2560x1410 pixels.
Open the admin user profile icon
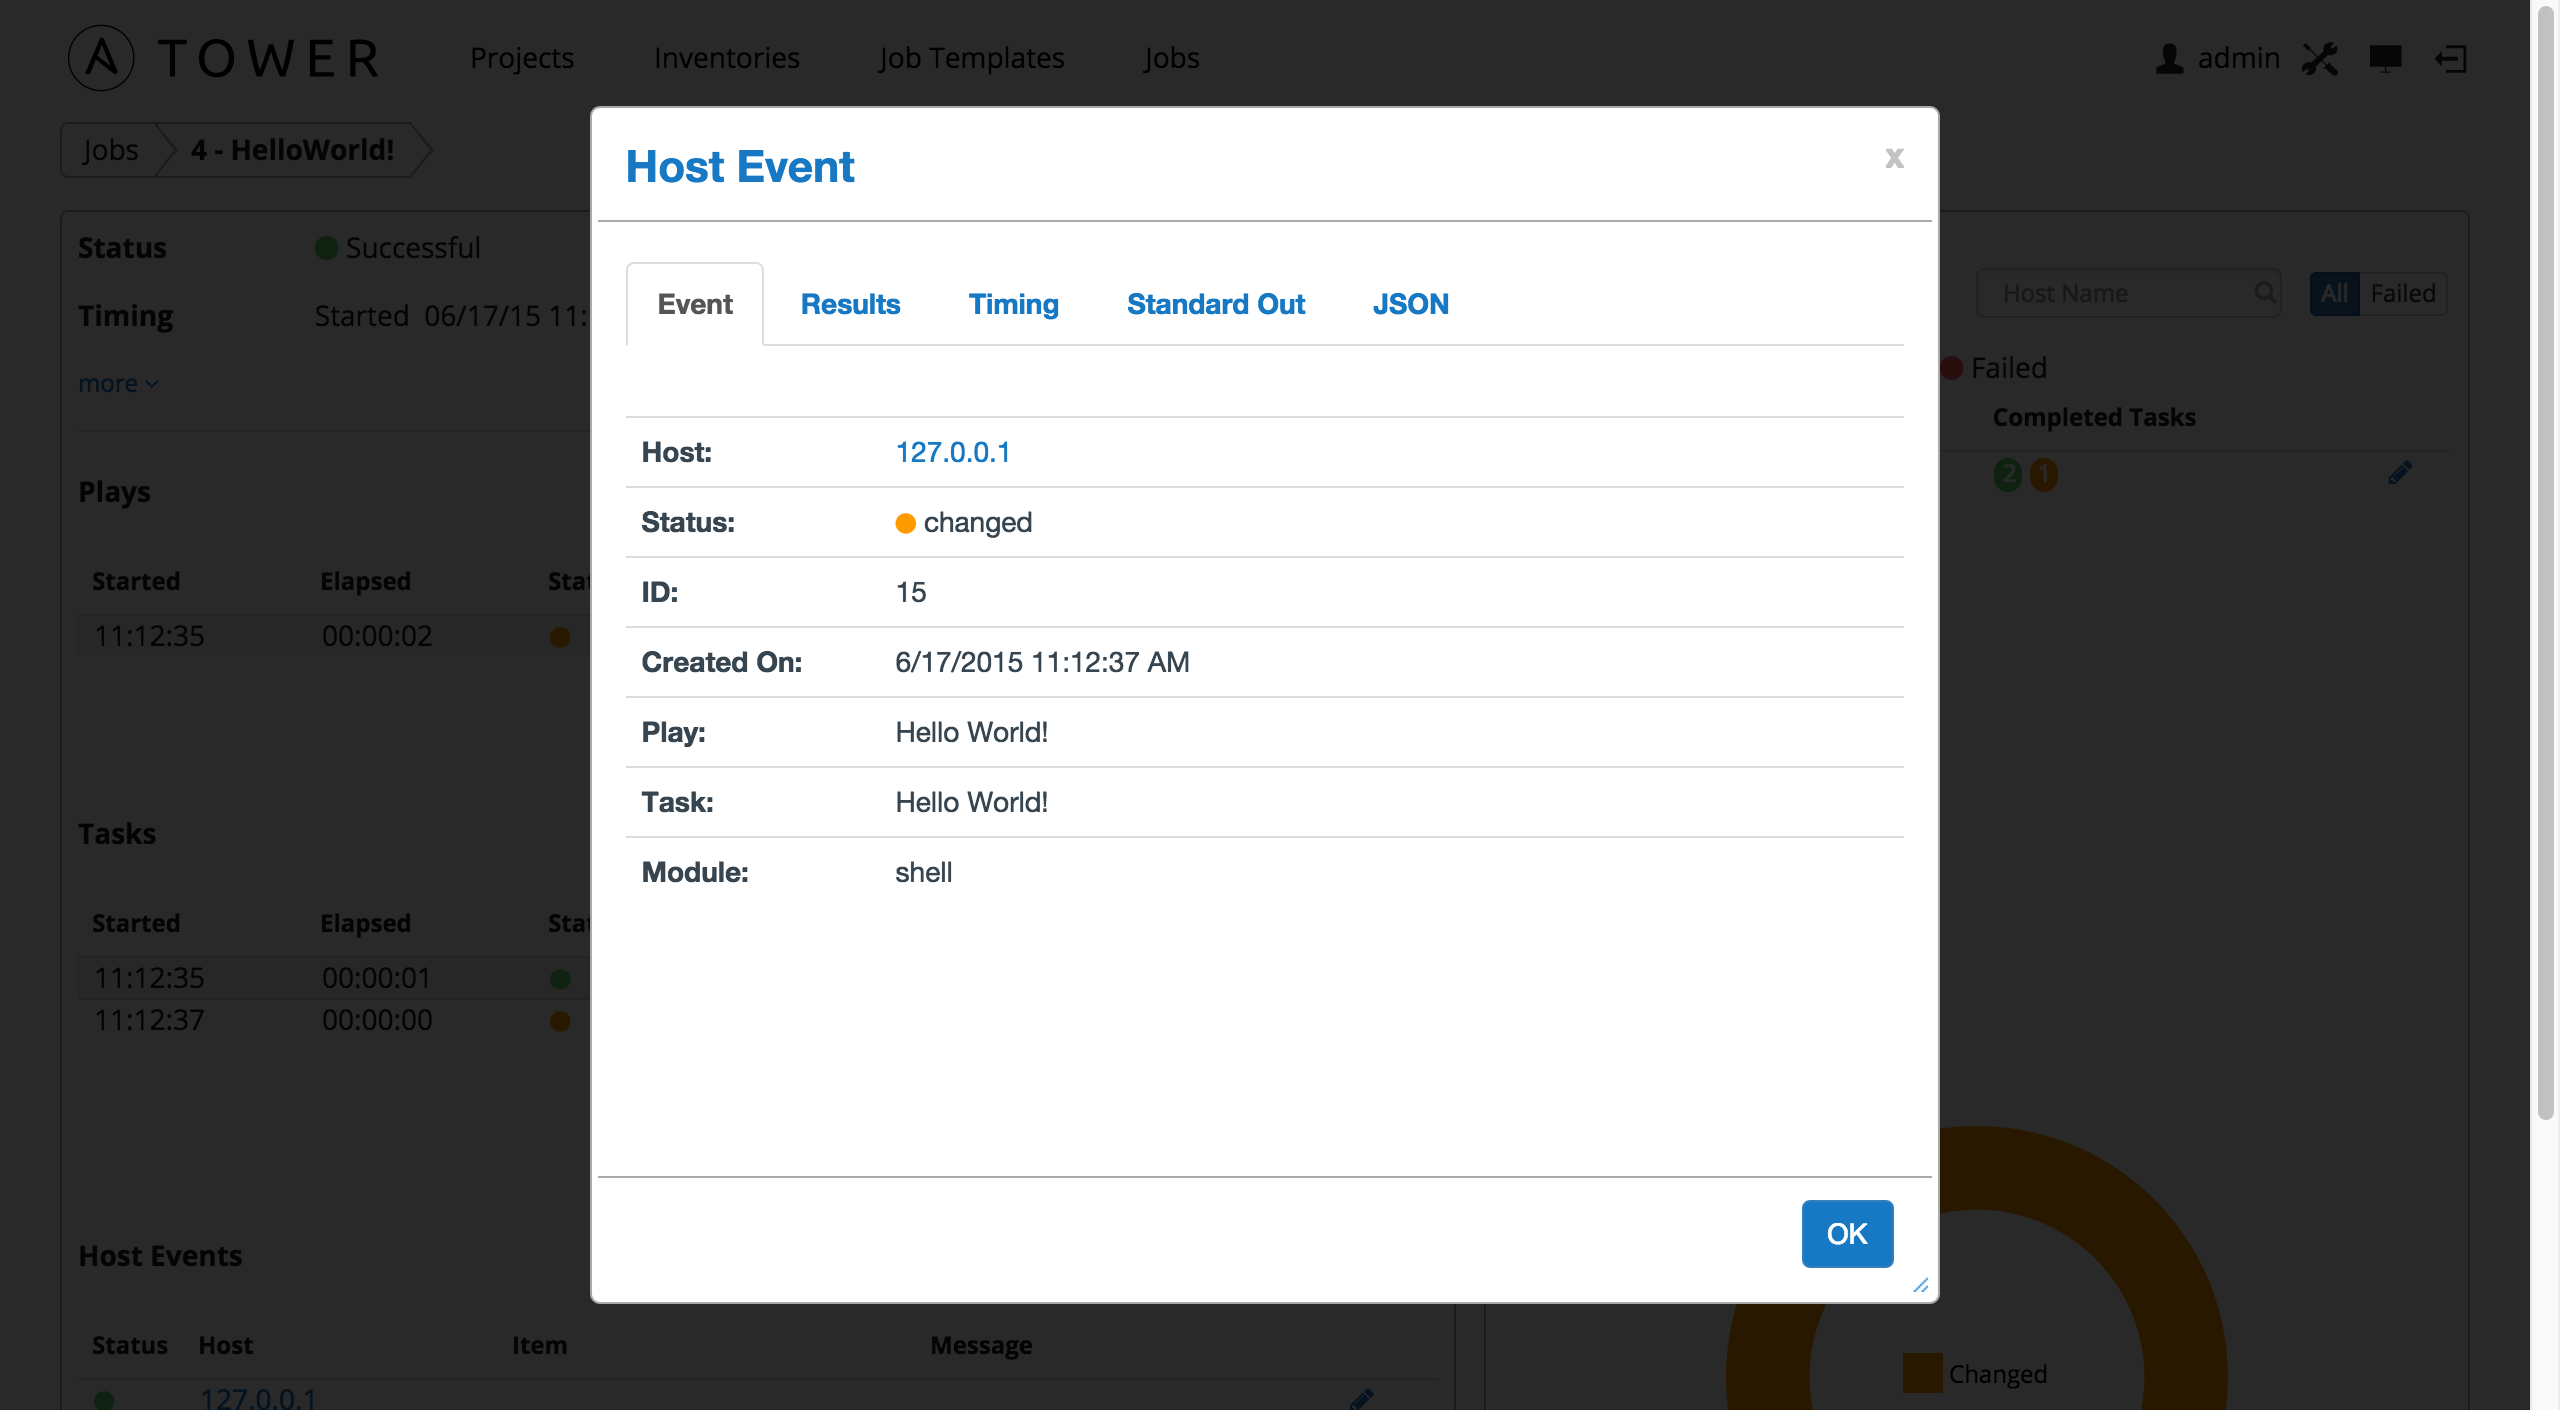(x=2168, y=58)
